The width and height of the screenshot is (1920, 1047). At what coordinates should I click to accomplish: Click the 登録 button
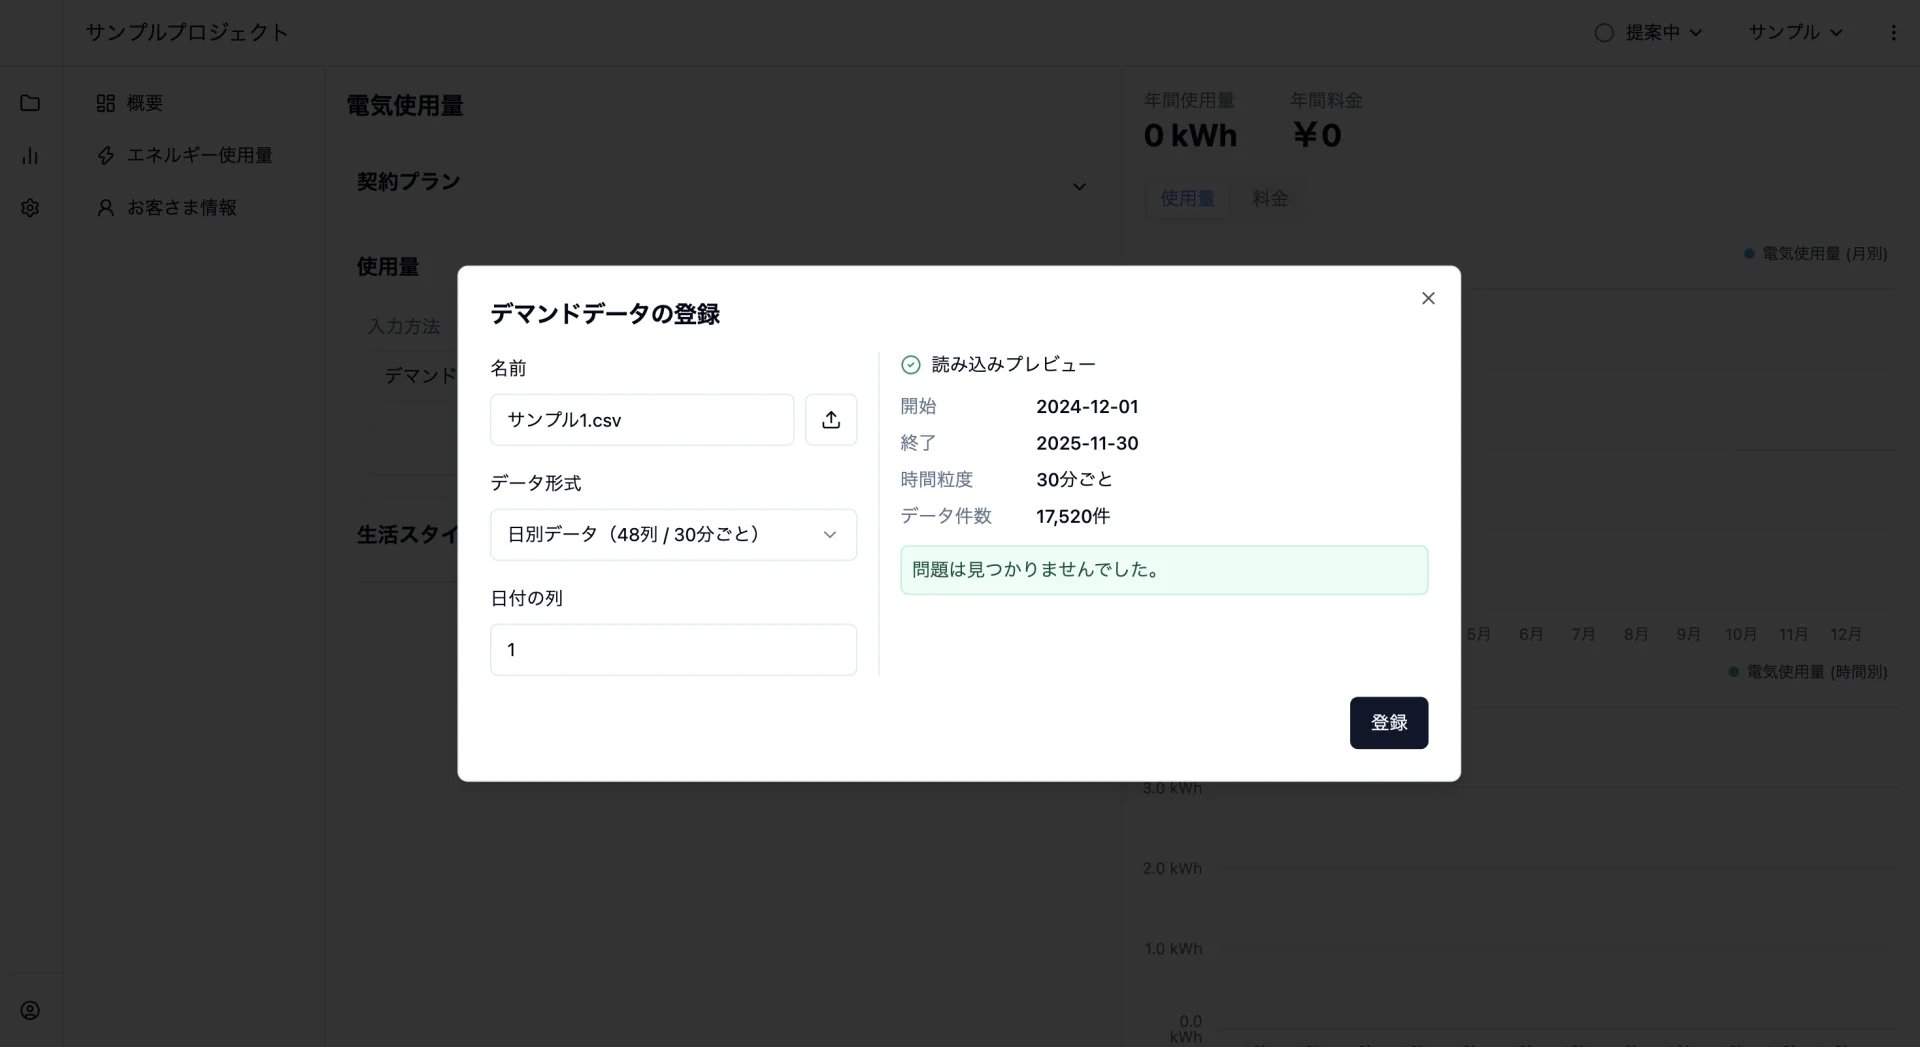(x=1388, y=723)
